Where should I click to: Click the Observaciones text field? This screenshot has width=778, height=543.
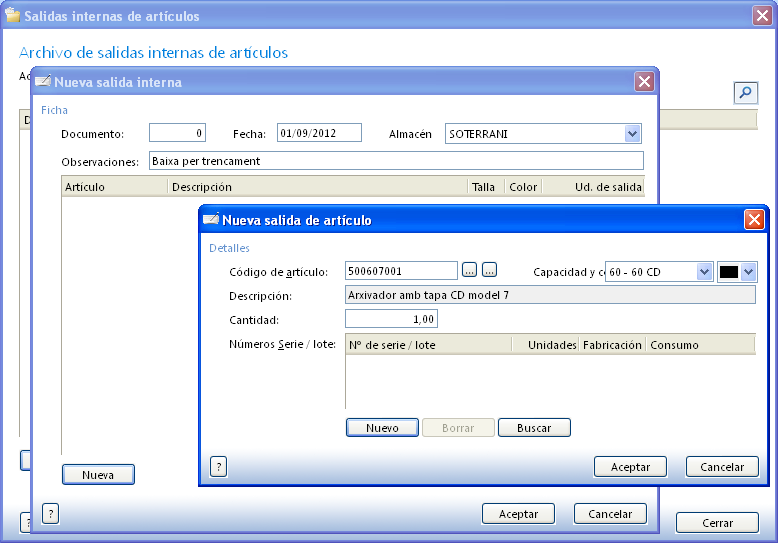coord(395,161)
